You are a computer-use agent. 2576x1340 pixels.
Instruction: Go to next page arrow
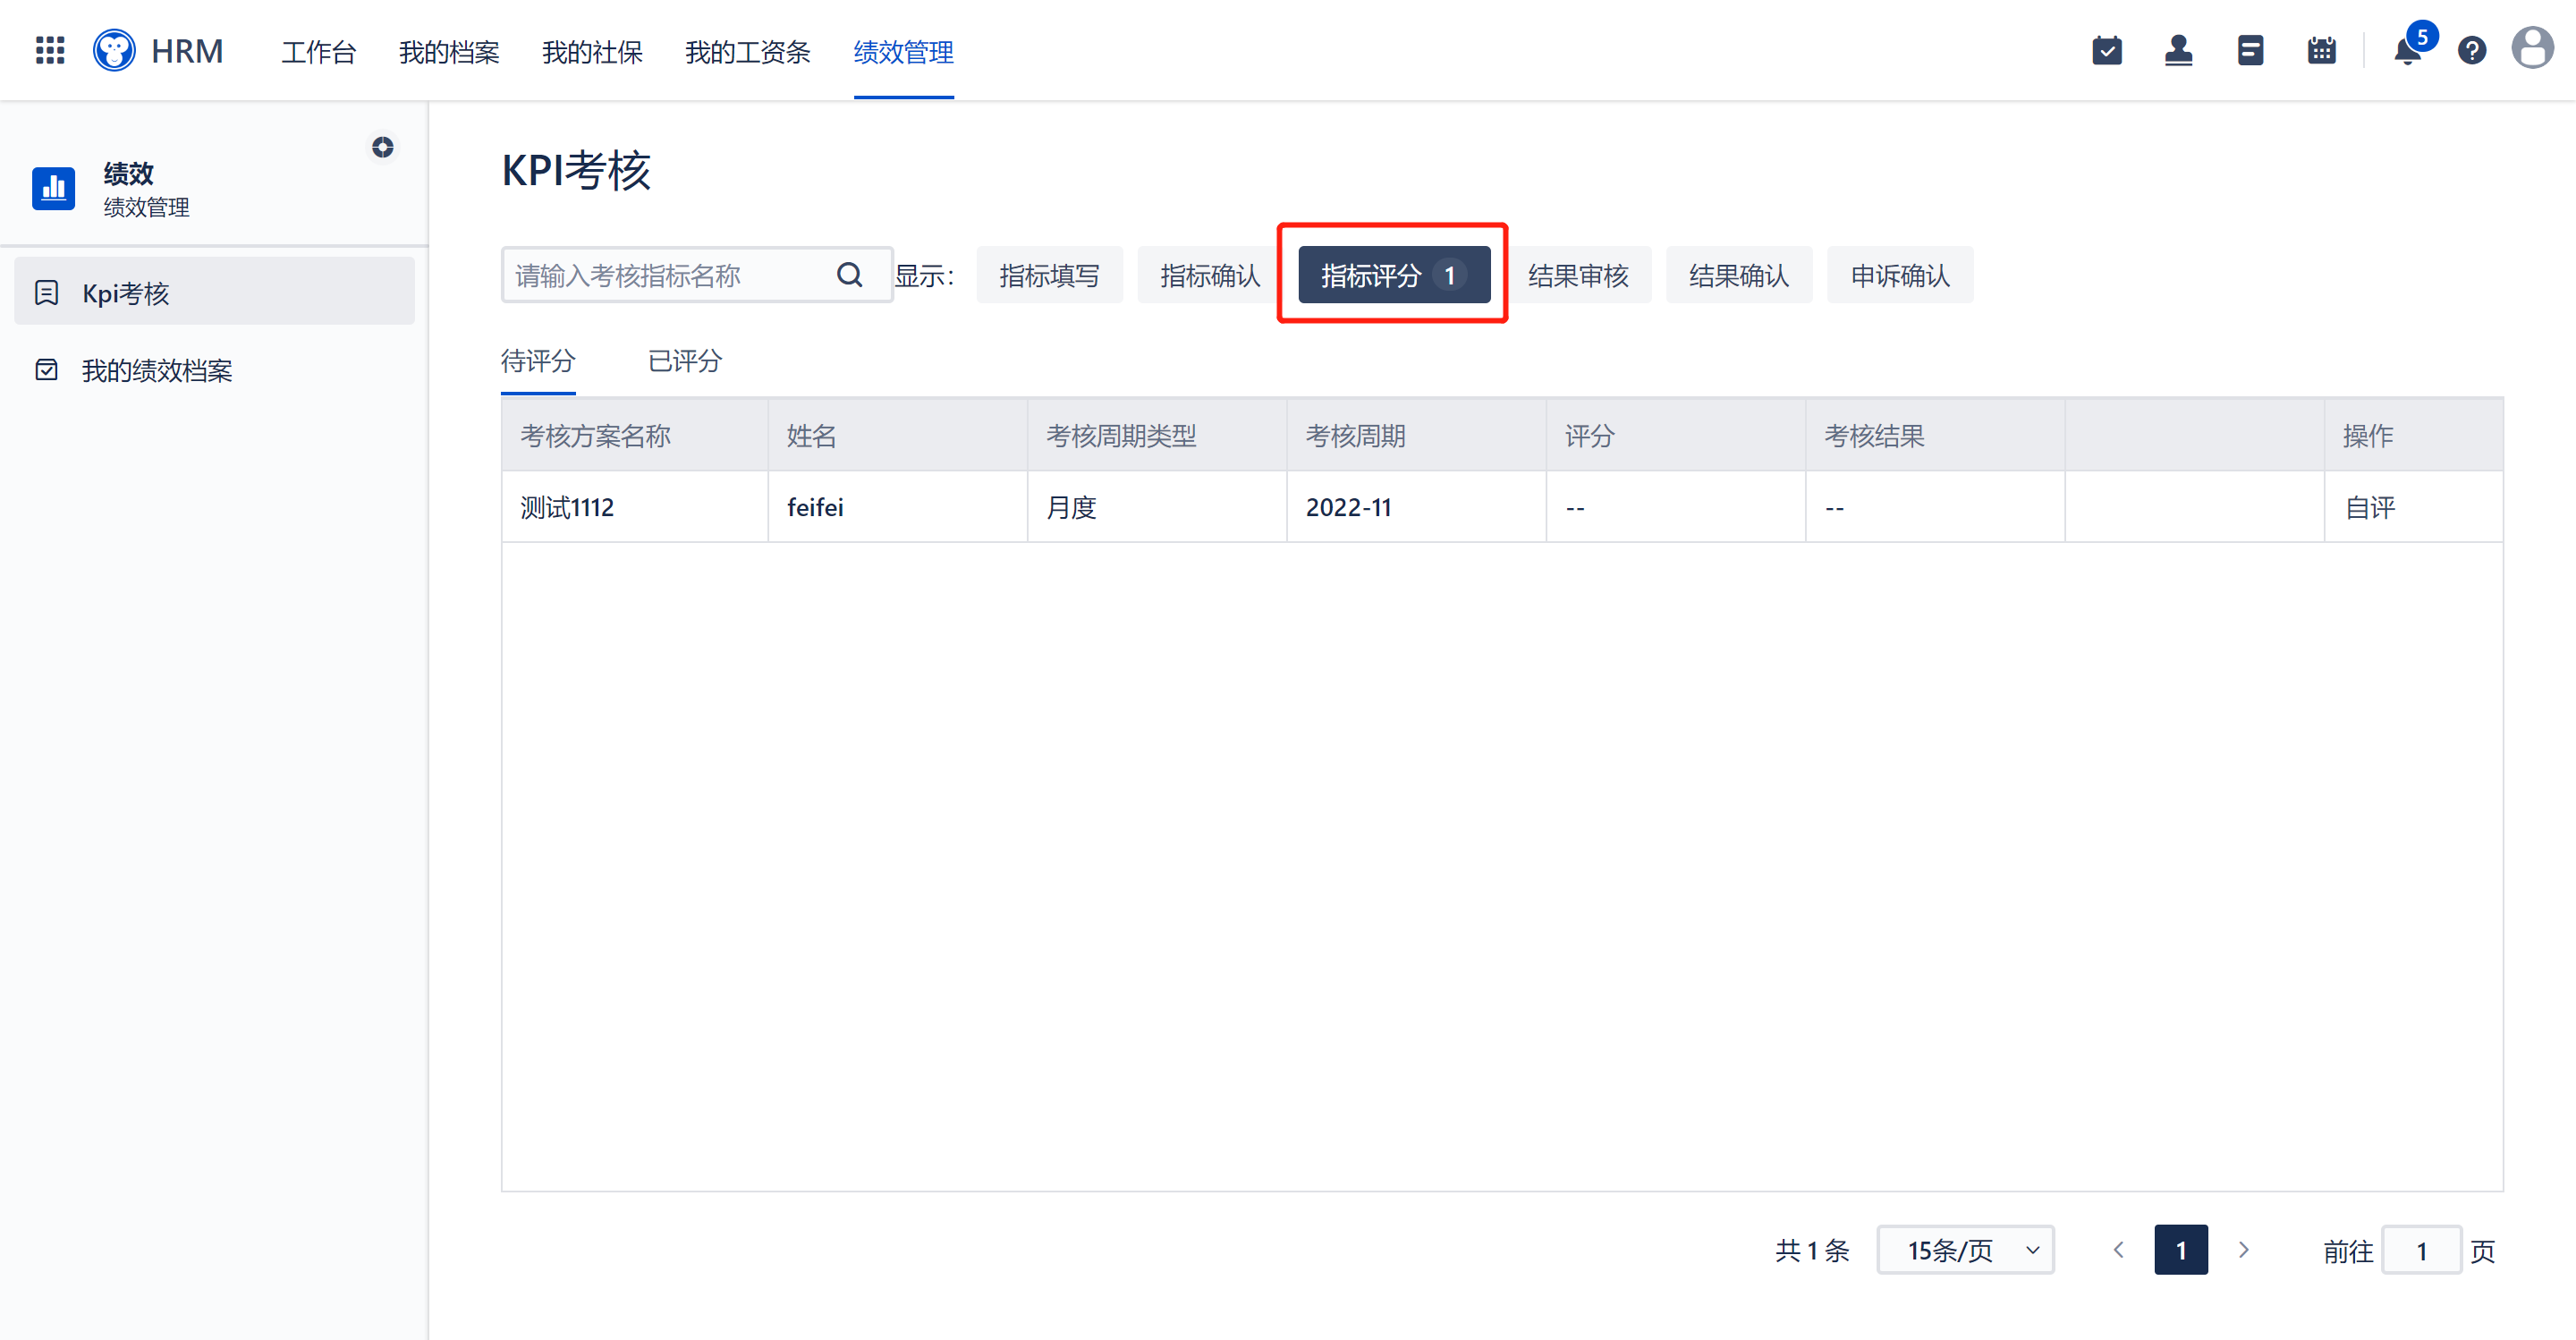(2244, 1250)
